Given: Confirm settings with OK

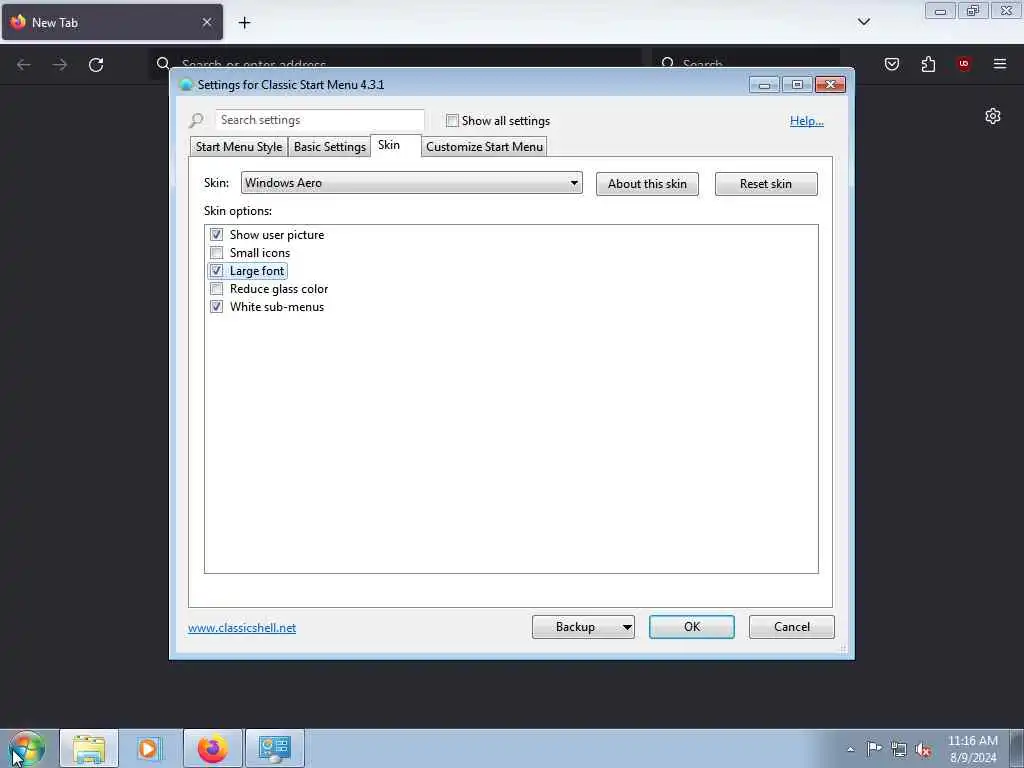Looking at the screenshot, I should point(692,627).
